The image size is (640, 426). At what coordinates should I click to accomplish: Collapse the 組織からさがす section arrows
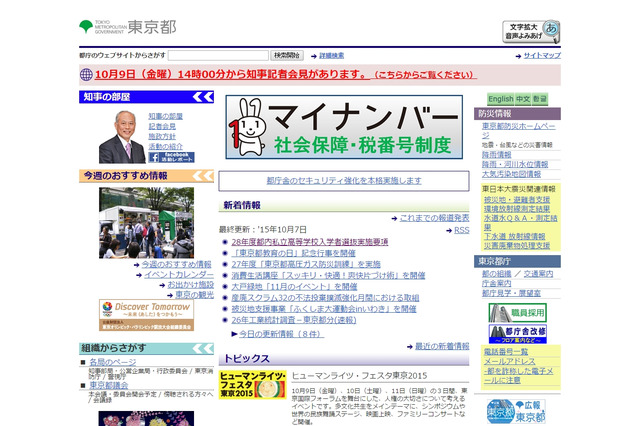pyautogui.click(x=203, y=348)
